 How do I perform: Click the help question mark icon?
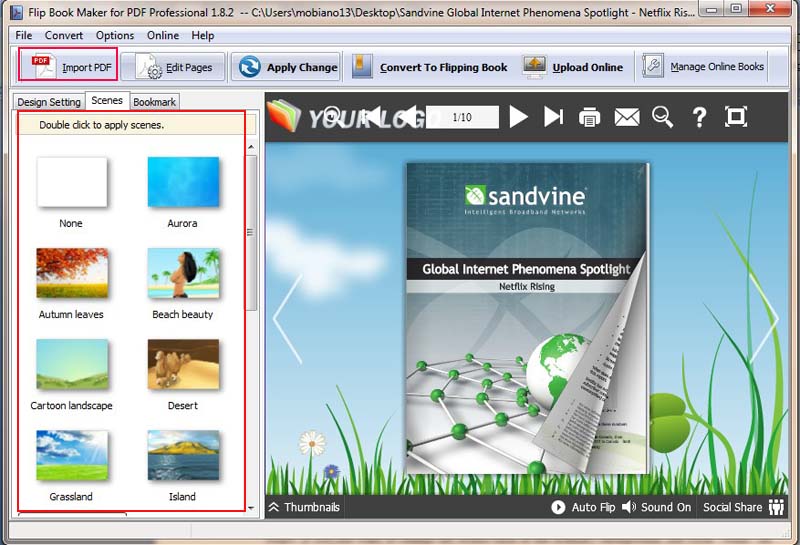tap(699, 117)
